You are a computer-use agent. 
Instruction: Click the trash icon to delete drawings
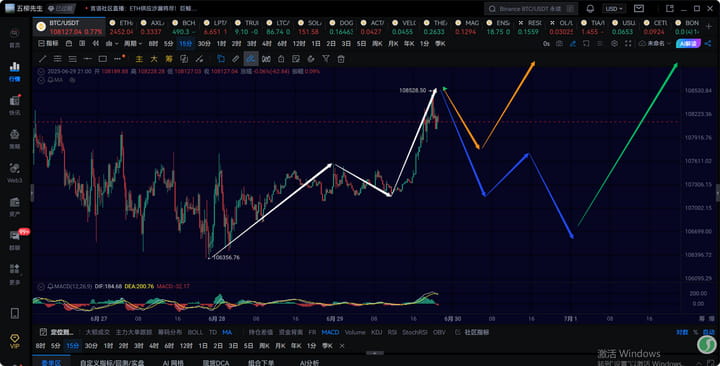(x=341, y=59)
